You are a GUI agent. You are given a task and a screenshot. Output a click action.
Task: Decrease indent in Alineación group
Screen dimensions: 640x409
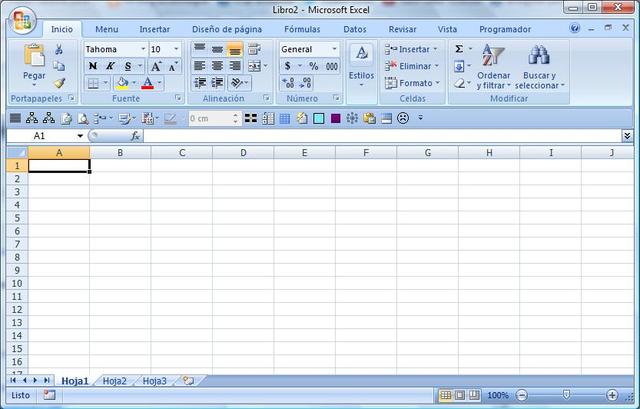coord(200,83)
